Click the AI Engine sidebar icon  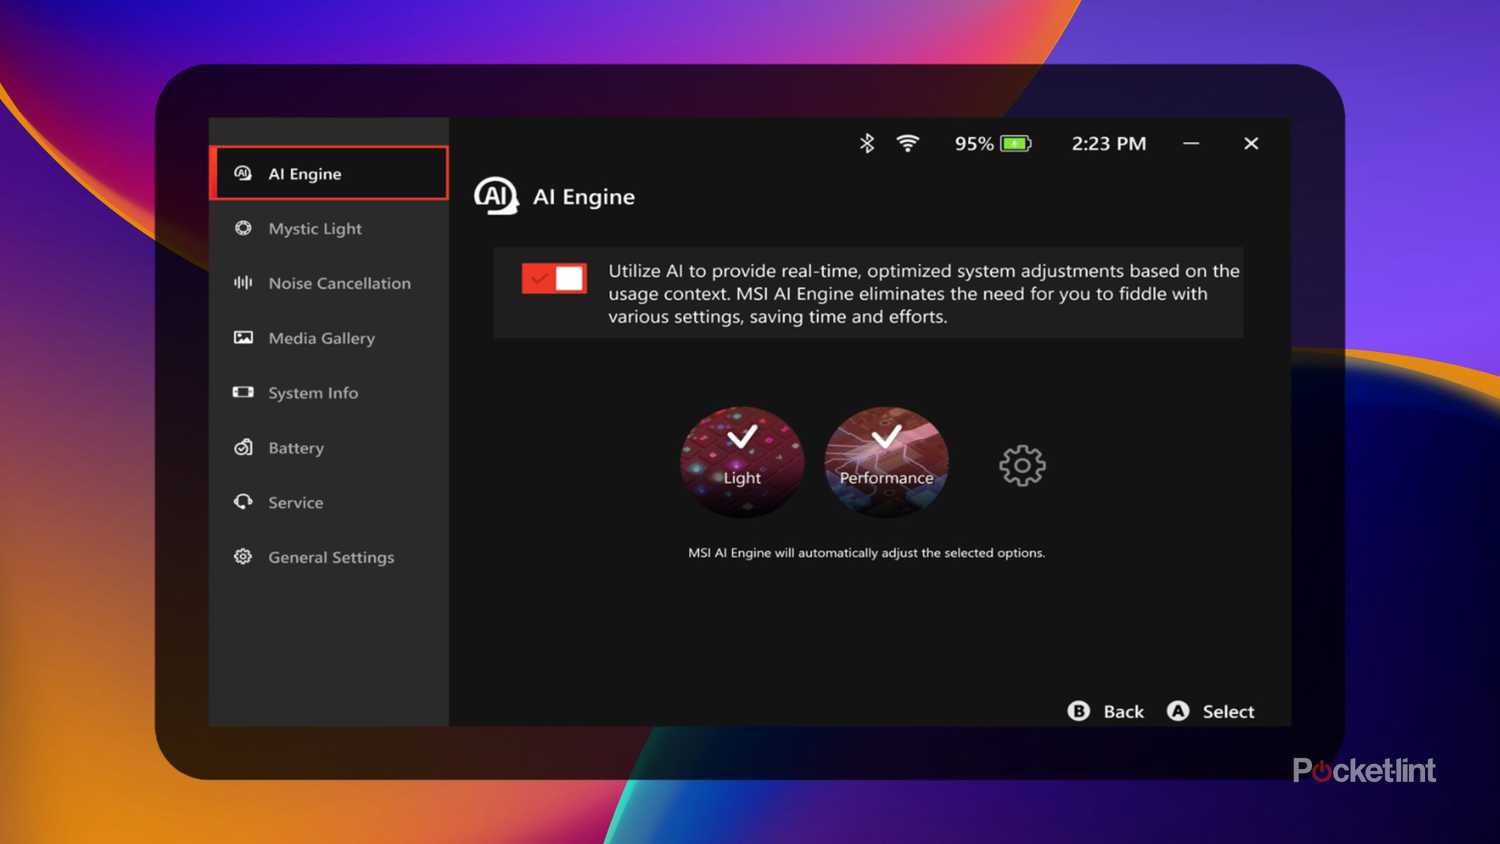(243, 173)
